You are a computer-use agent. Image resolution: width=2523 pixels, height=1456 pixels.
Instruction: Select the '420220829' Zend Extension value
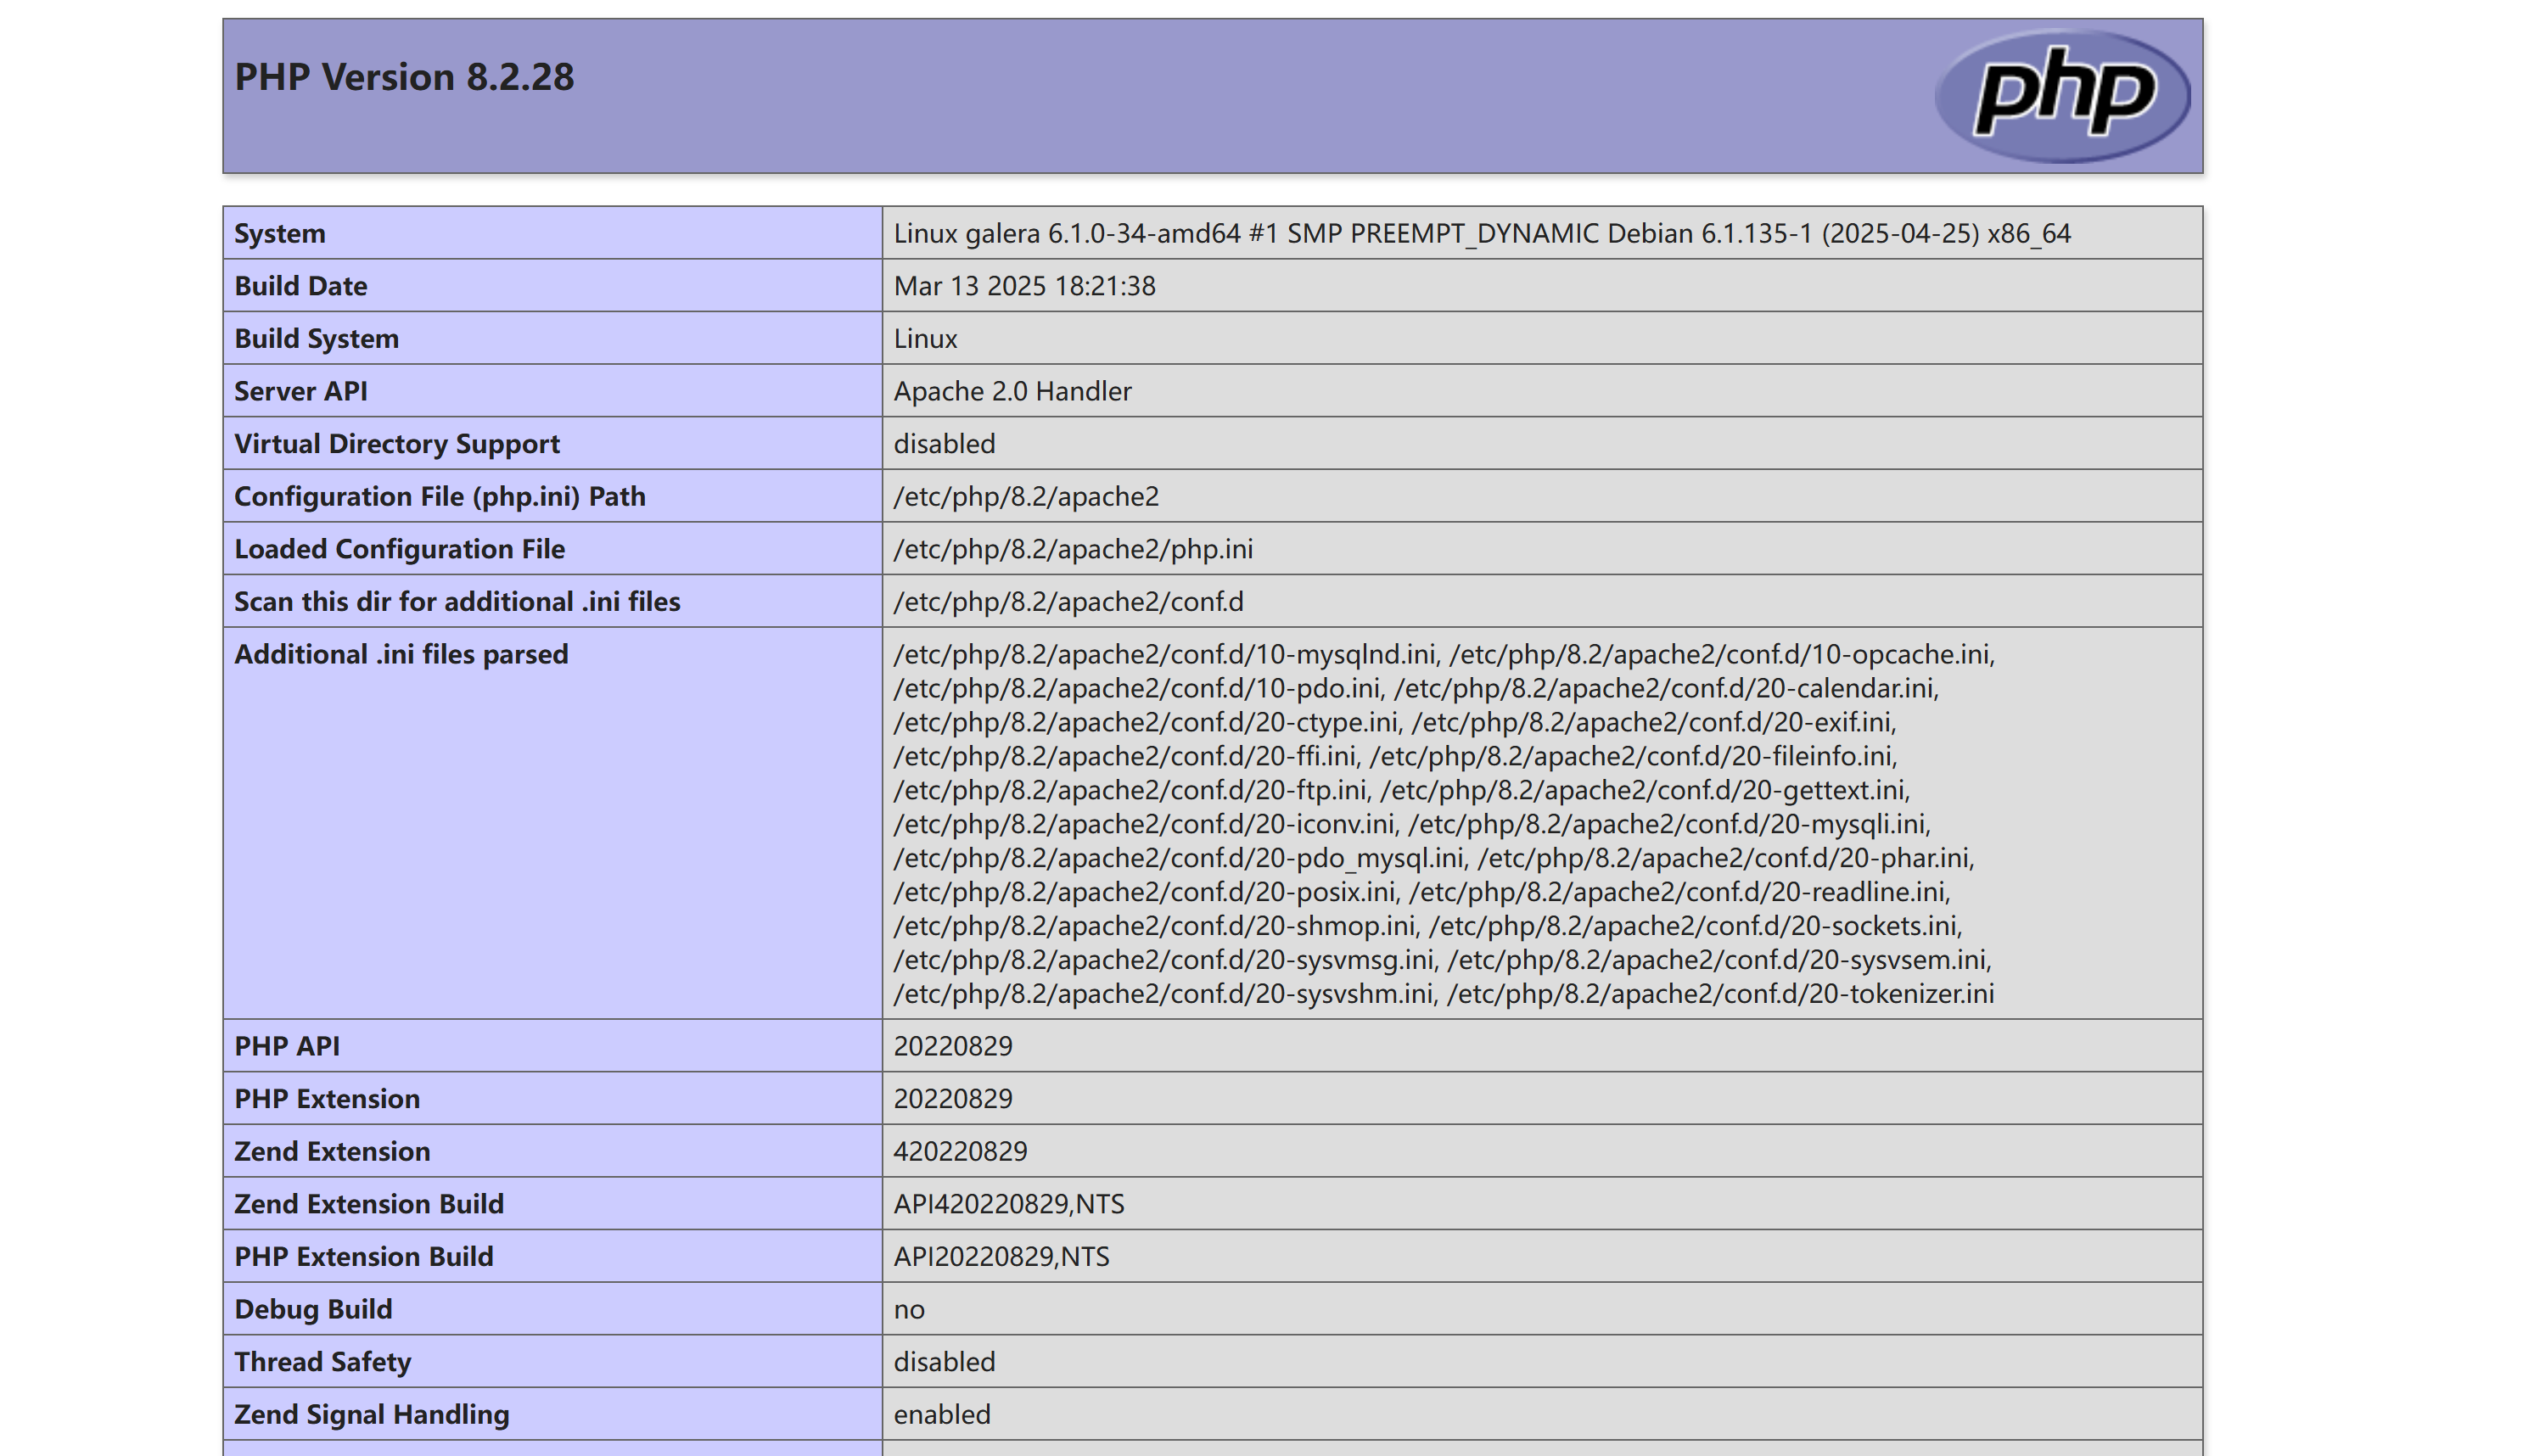pyautogui.click(x=960, y=1152)
